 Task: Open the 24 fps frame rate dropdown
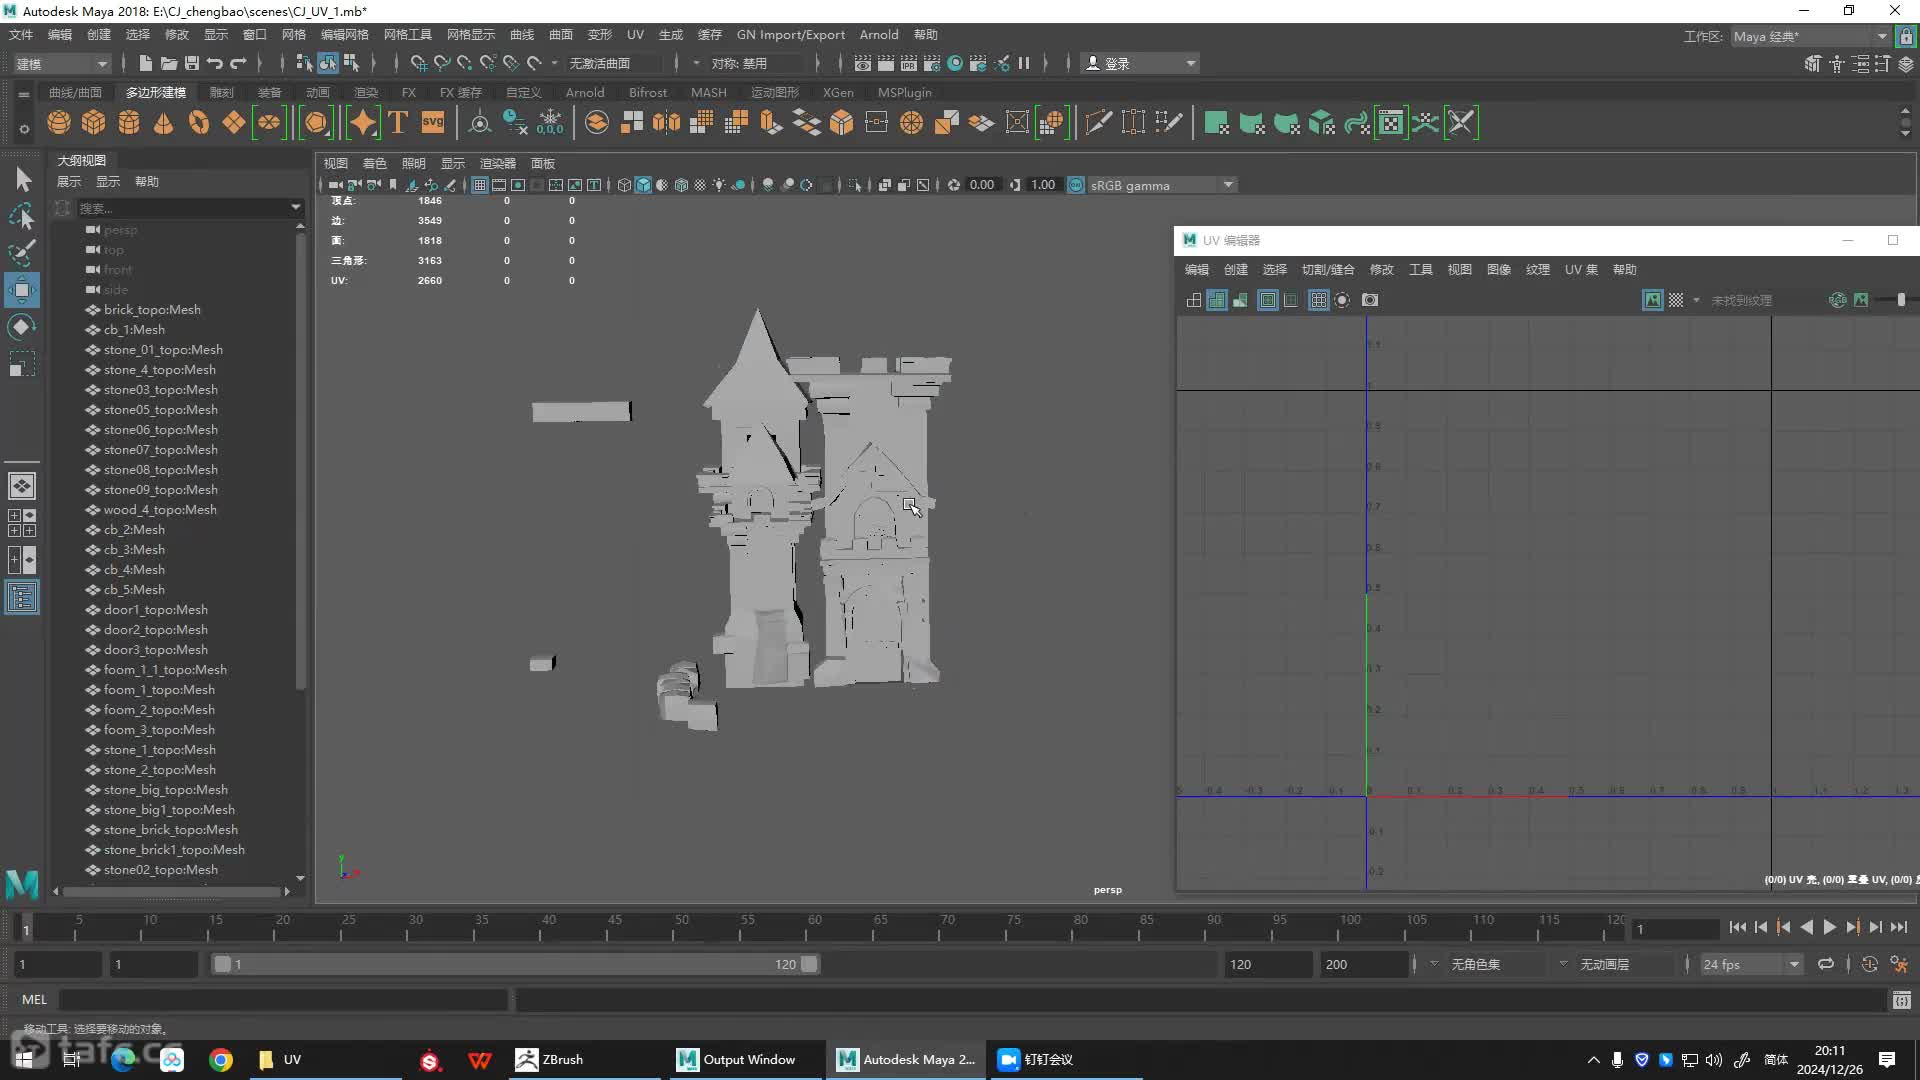tap(1751, 964)
